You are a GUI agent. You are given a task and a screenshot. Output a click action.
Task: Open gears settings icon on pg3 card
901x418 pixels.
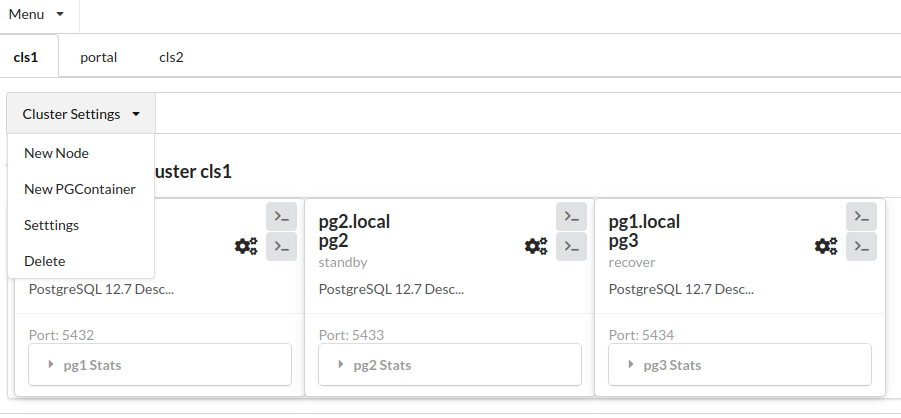click(826, 247)
